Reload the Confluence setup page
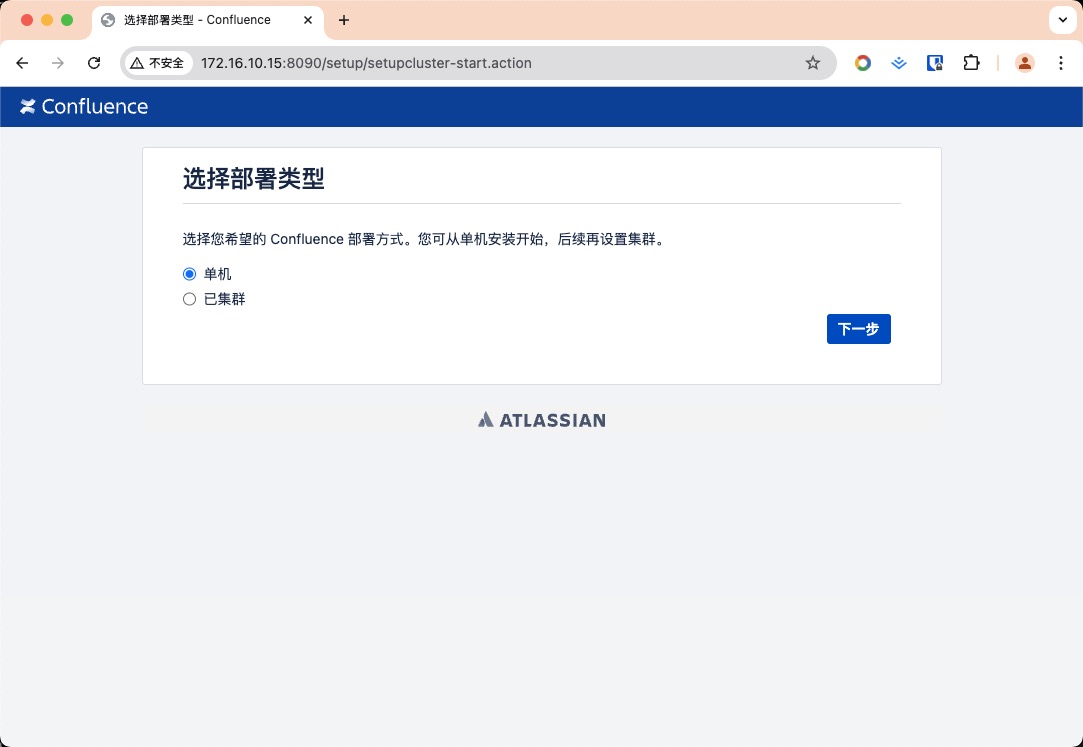The image size is (1083, 747). click(x=94, y=63)
